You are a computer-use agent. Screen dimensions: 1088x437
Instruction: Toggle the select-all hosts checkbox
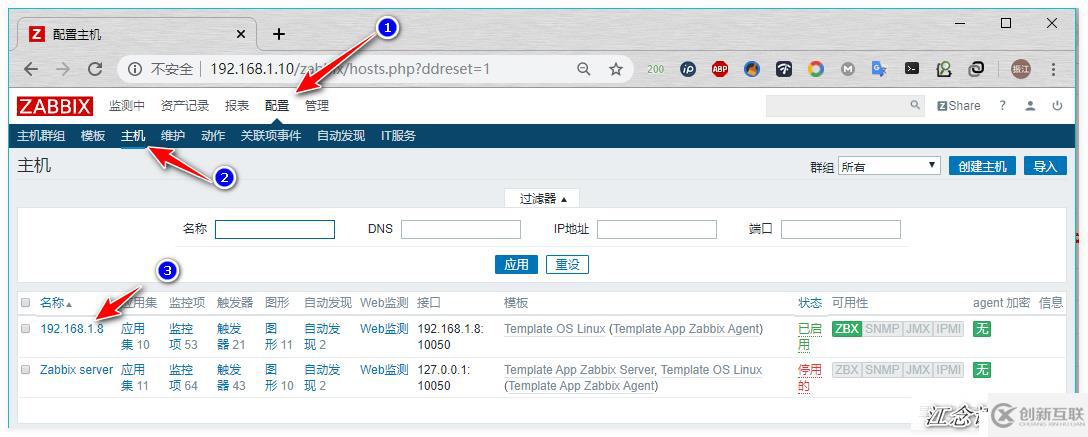pyautogui.click(x=26, y=302)
